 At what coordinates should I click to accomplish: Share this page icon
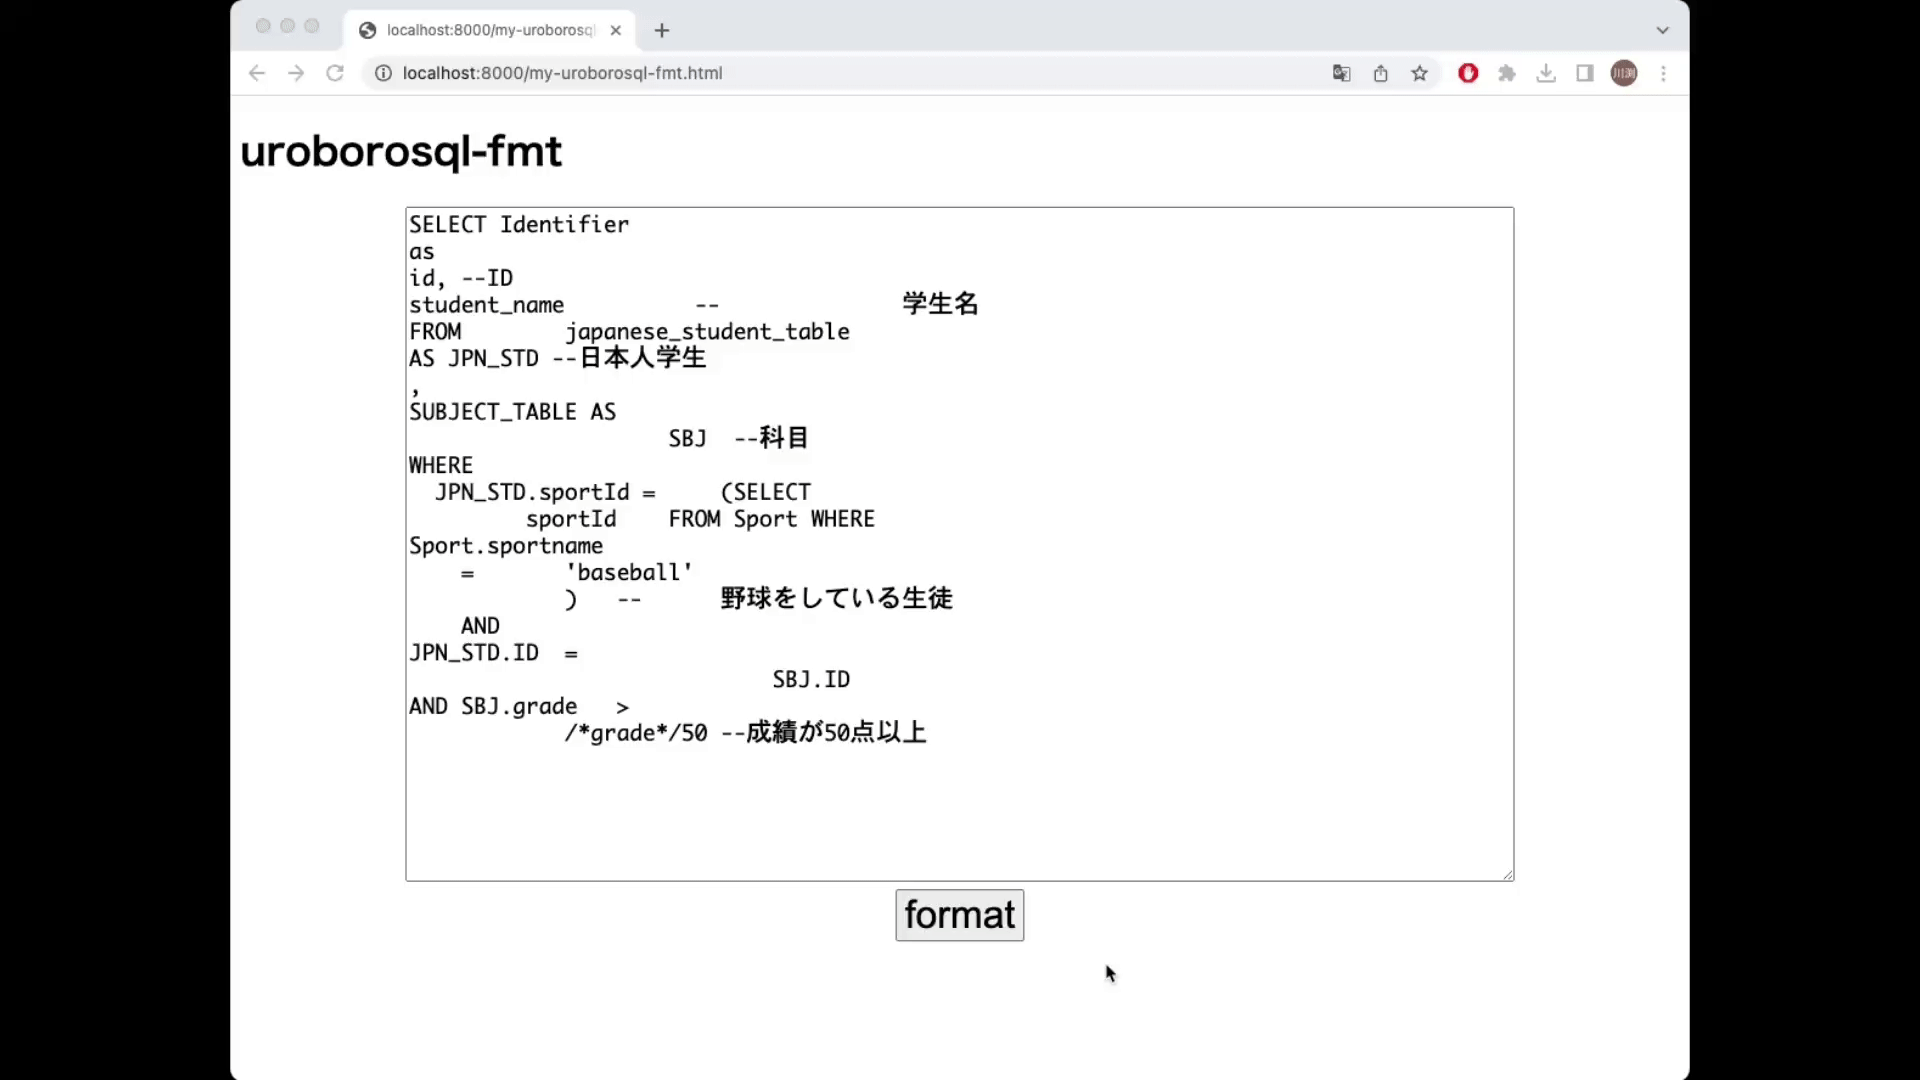1381,73
